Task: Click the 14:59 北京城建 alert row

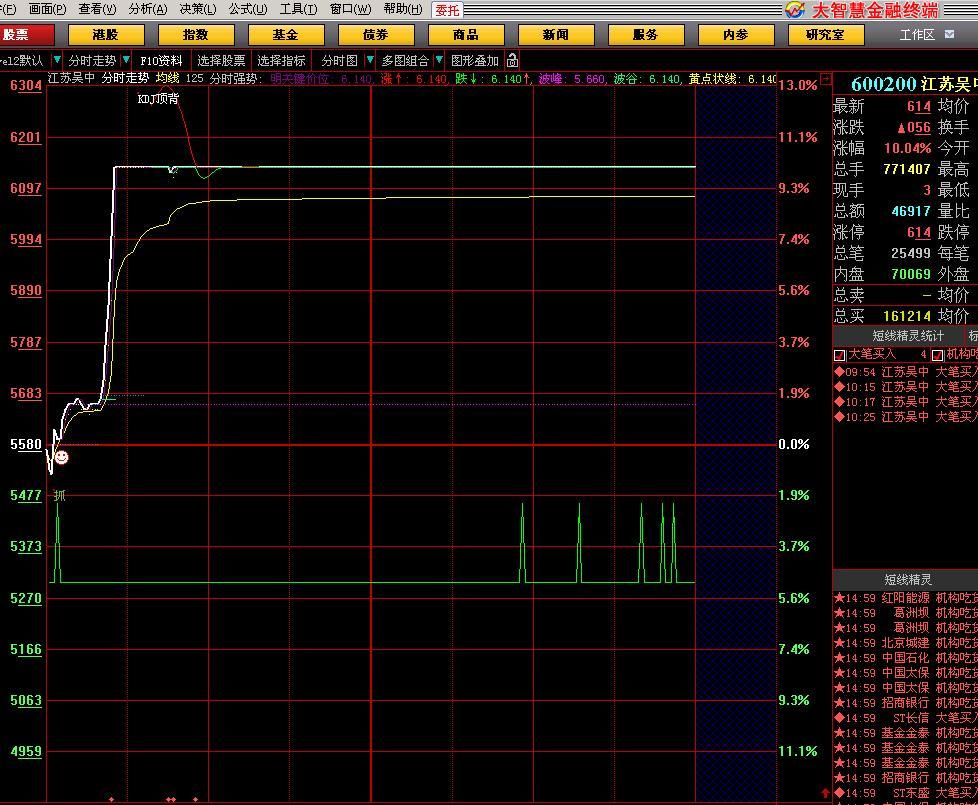Action: (x=906, y=643)
